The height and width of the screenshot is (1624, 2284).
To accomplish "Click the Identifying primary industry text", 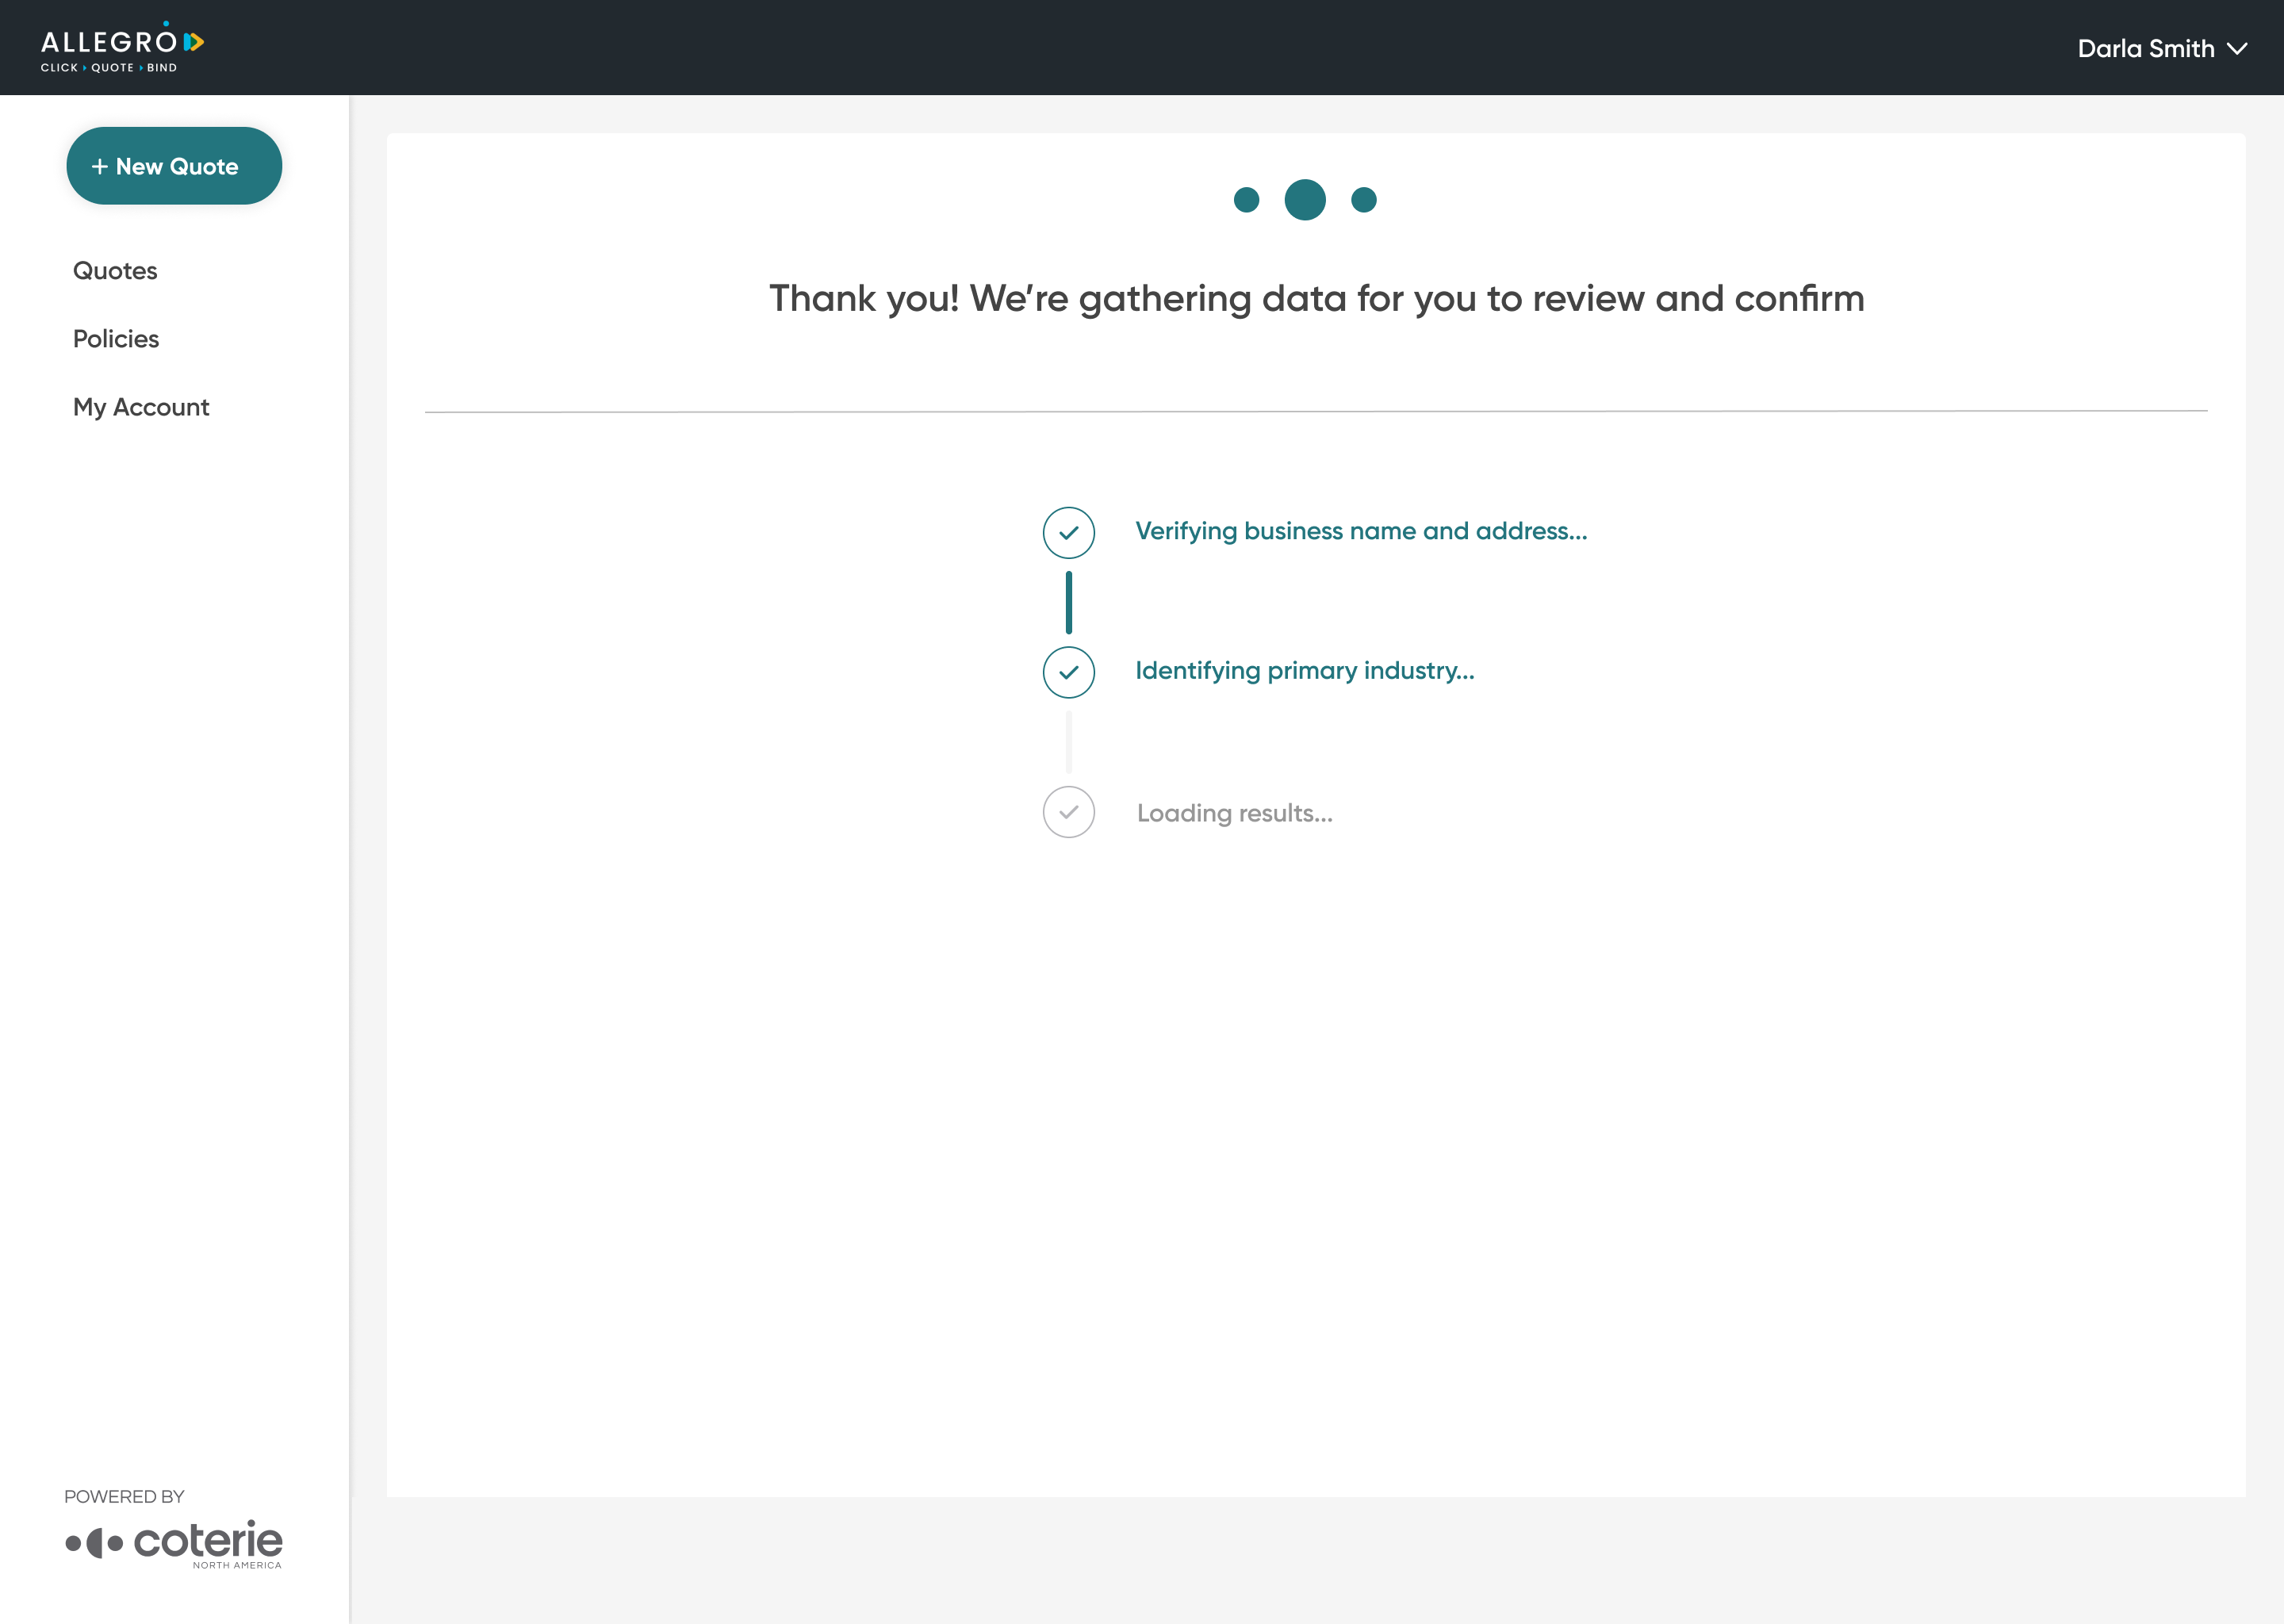I will (1304, 671).
